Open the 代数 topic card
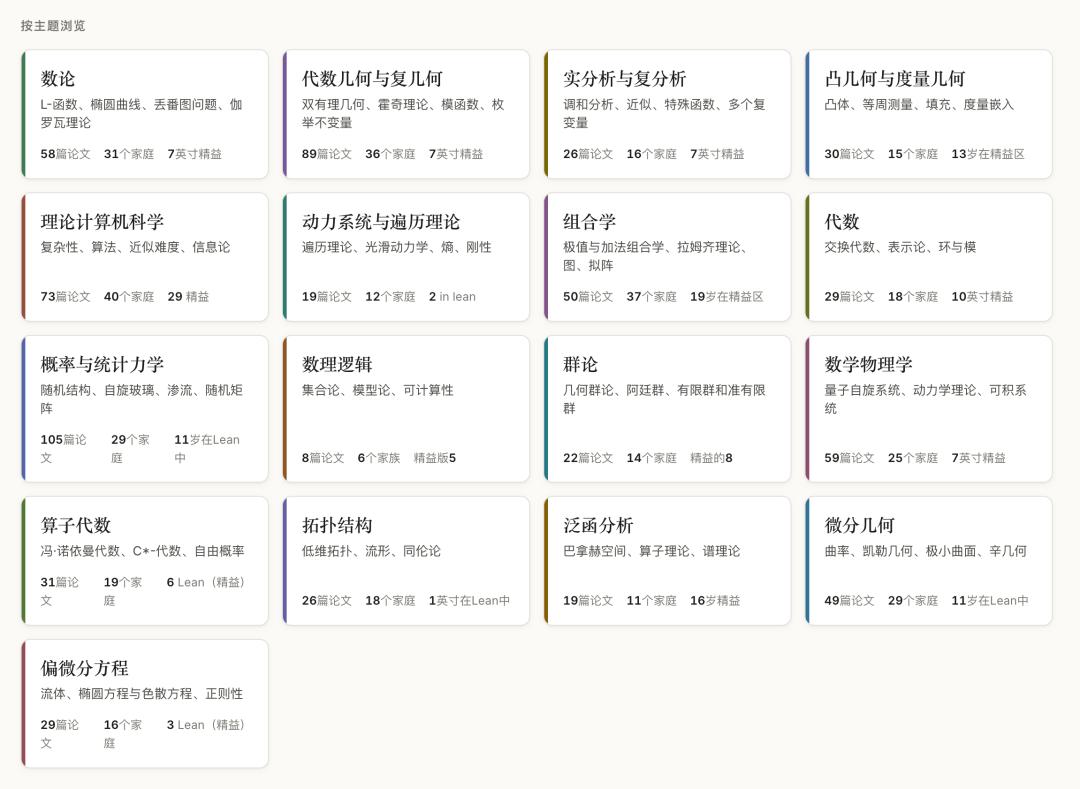The image size is (1080, 789). click(x=929, y=257)
